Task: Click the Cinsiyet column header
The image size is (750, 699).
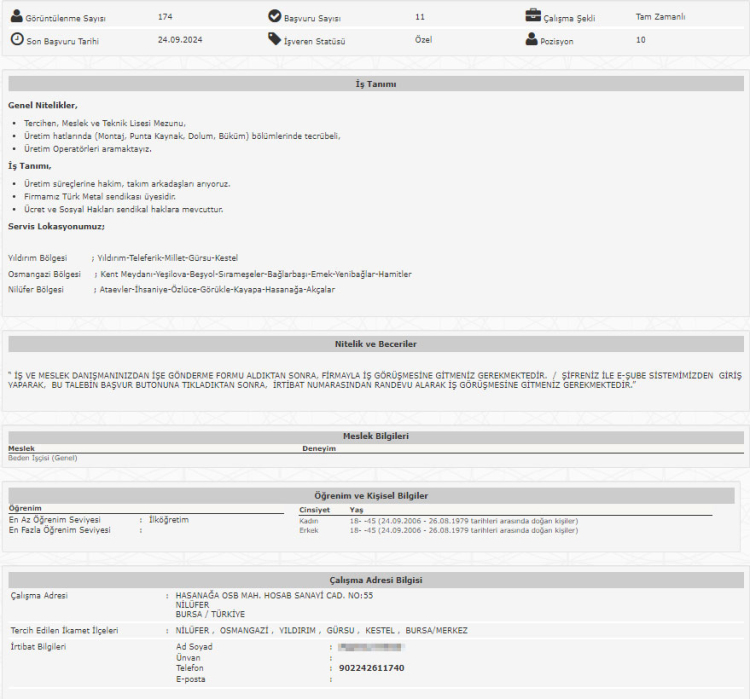Action: click(x=314, y=509)
